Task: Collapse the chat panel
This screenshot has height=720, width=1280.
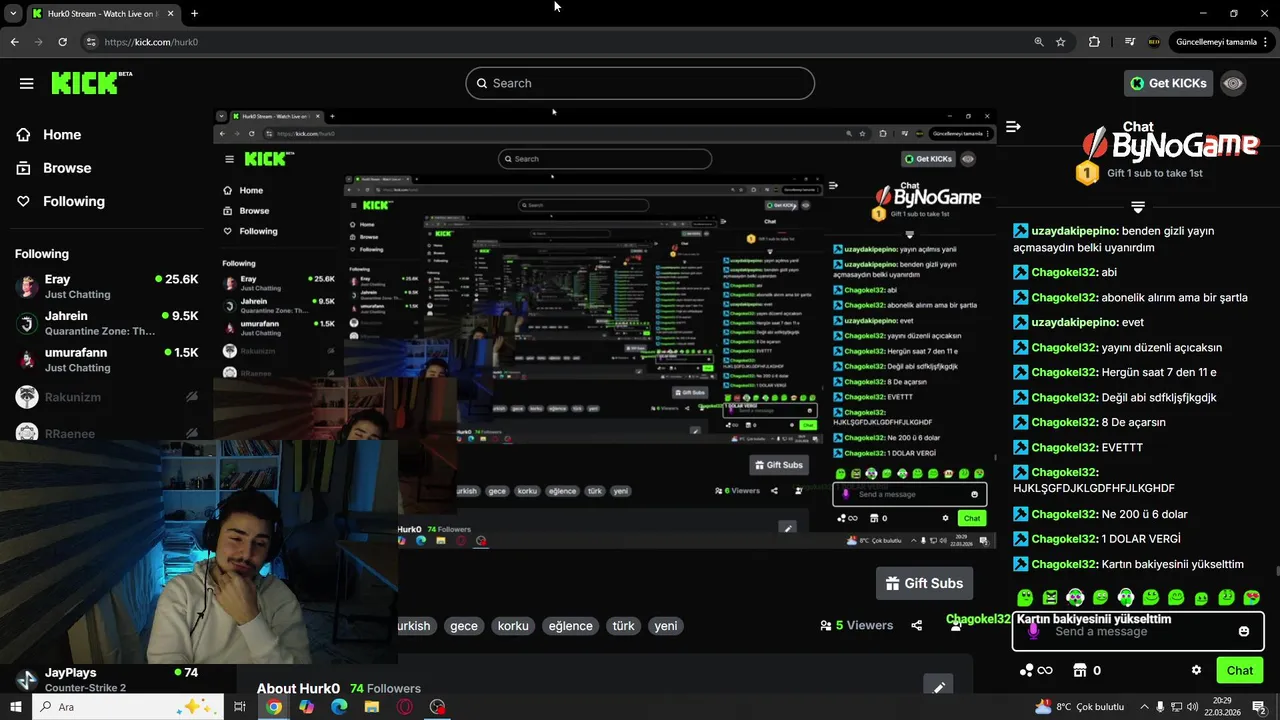Action: tap(1013, 127)
